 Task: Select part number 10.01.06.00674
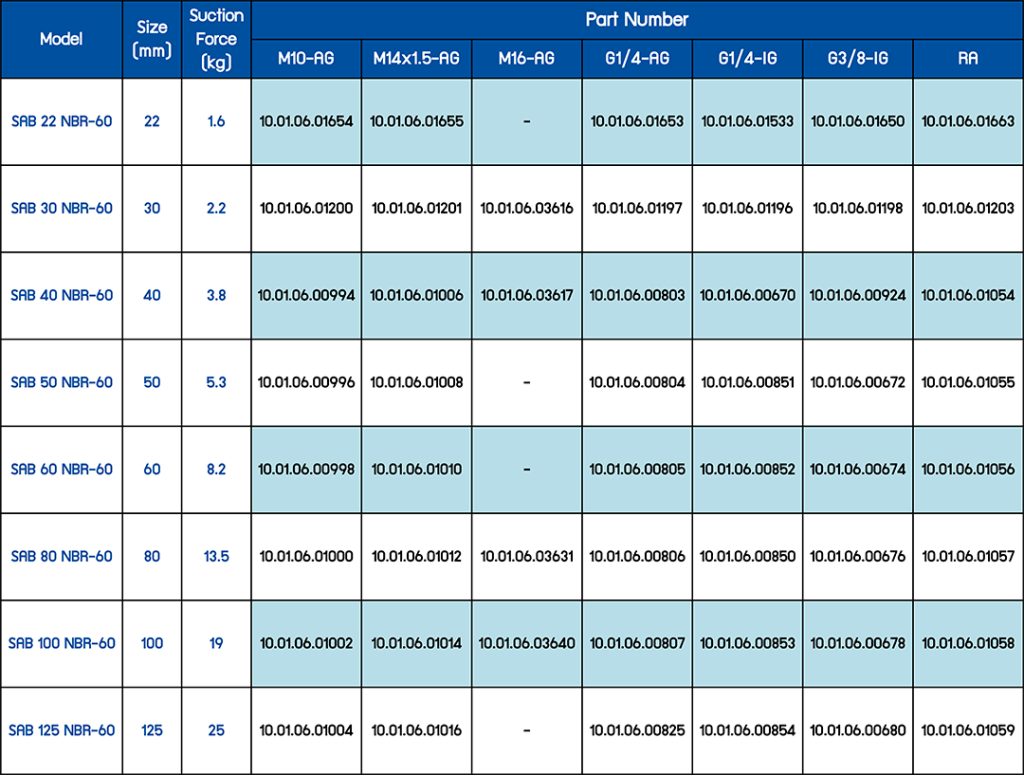click(x=857, y=469)
